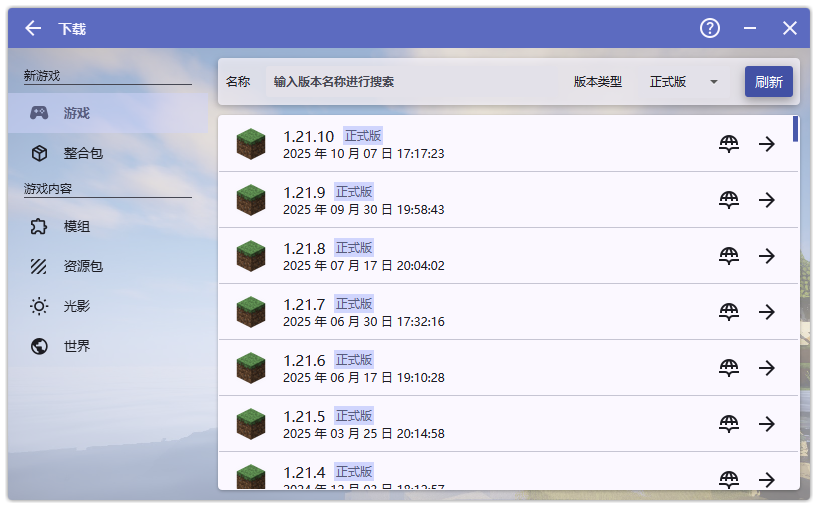Open wiki globe icon for 1.21.8
Screen dimensions: 818x508
[x=729, y=256]
